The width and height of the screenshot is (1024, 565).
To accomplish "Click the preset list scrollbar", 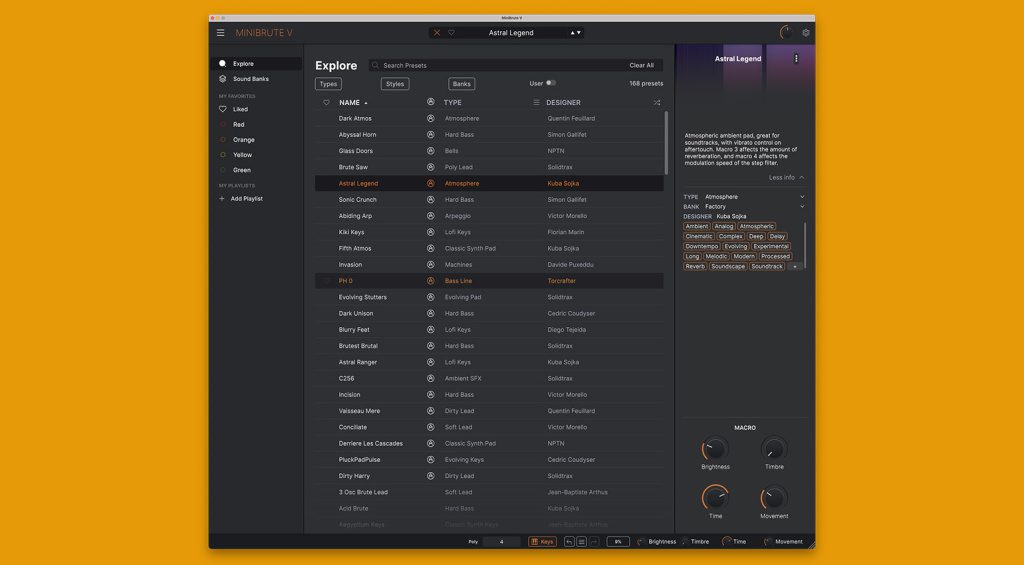I will (x=666, y=142).
